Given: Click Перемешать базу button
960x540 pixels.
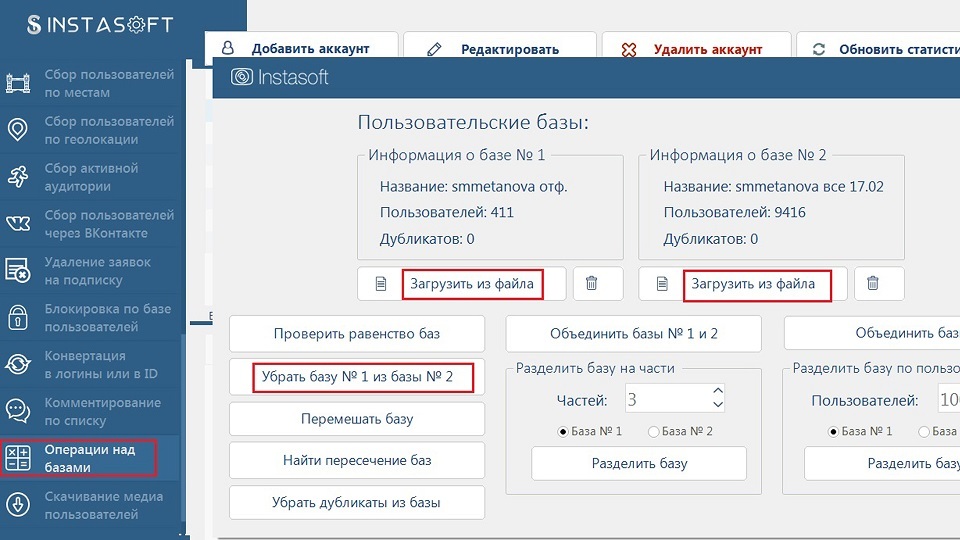Looking at the screenshot, I should coord(357,419).
